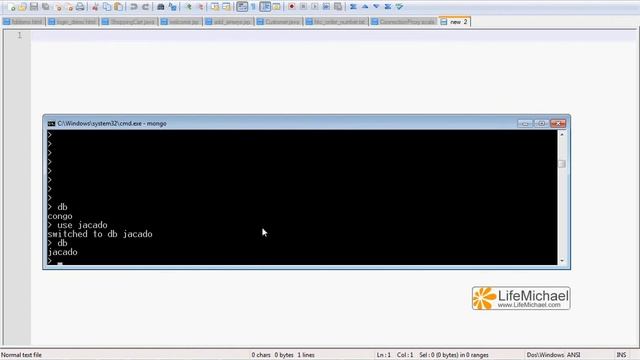The height and width of the screenshot is (360, 640).
Task: Click the mongo console scrollbar thumb
Action: (562, 164)
